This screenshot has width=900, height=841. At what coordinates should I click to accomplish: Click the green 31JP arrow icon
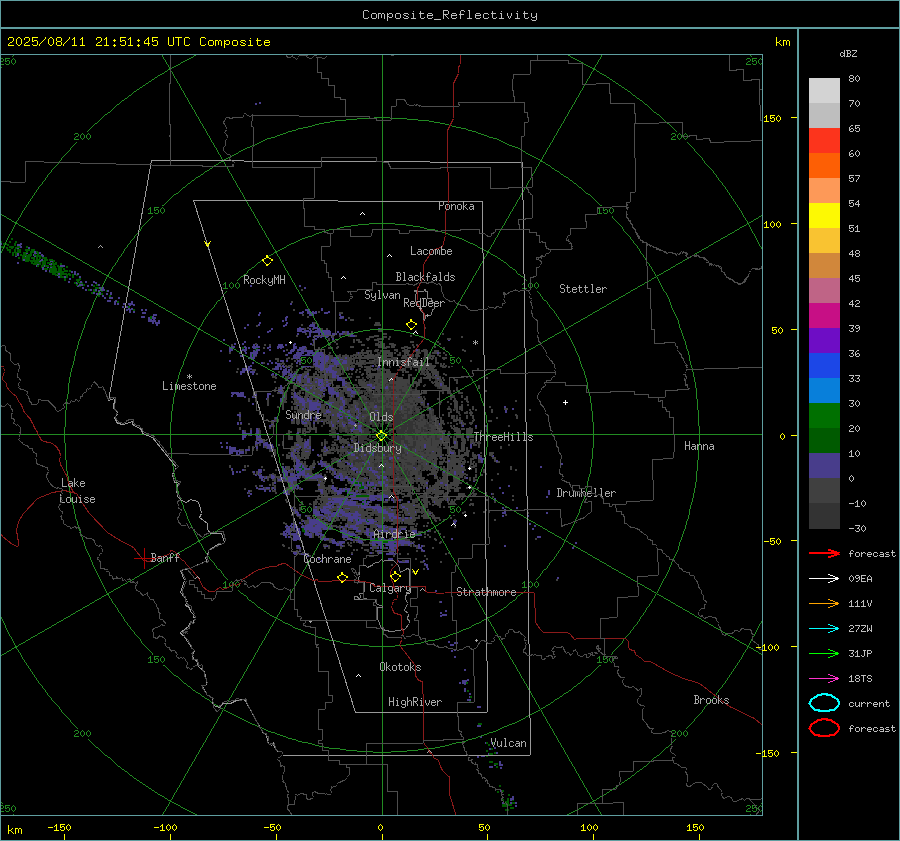tap(824, 653)
